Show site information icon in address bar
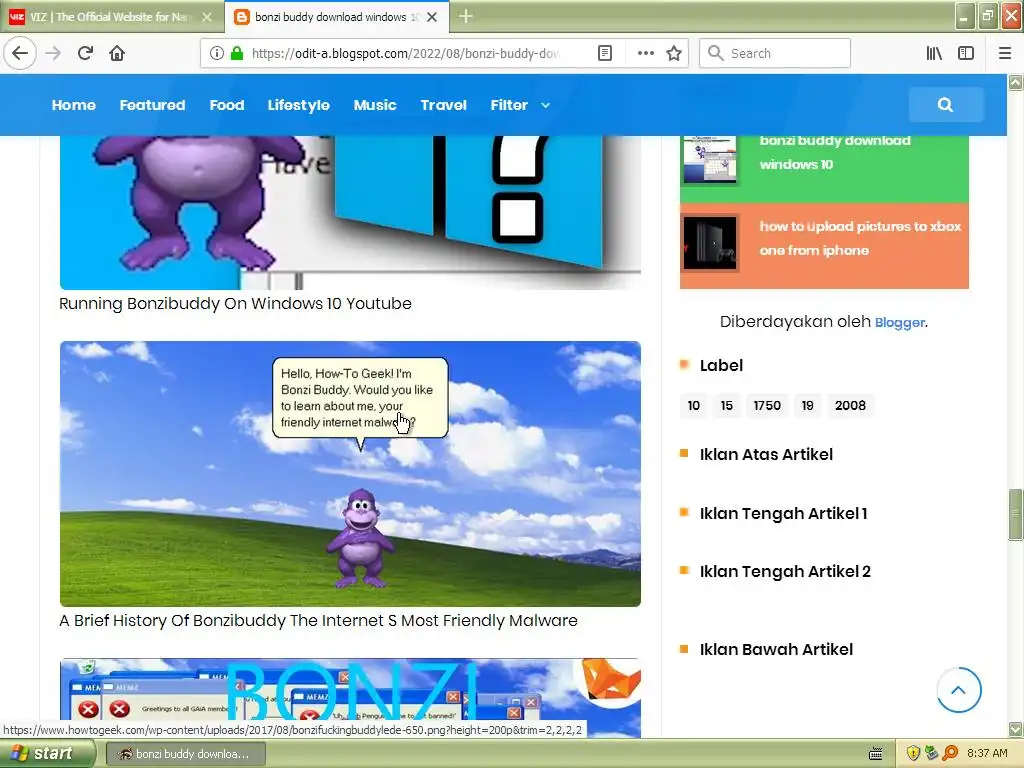 point(216,53)
